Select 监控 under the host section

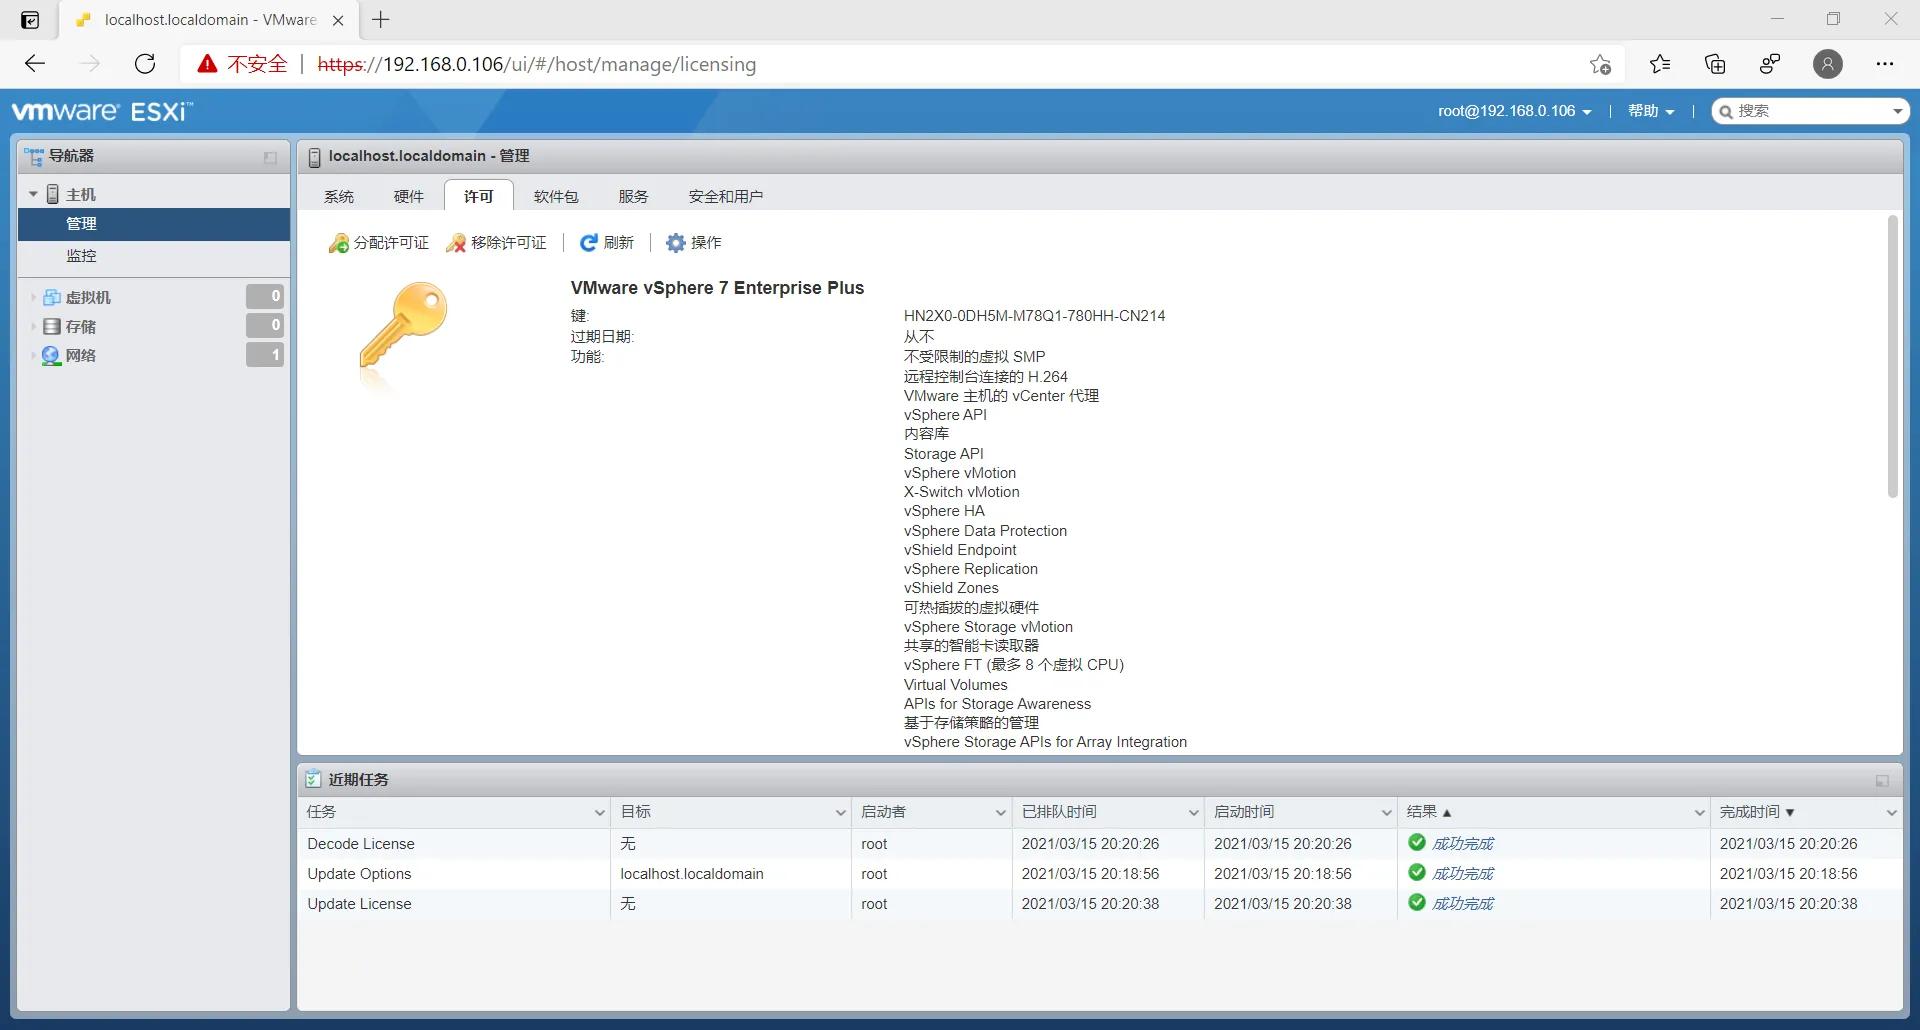82,256
